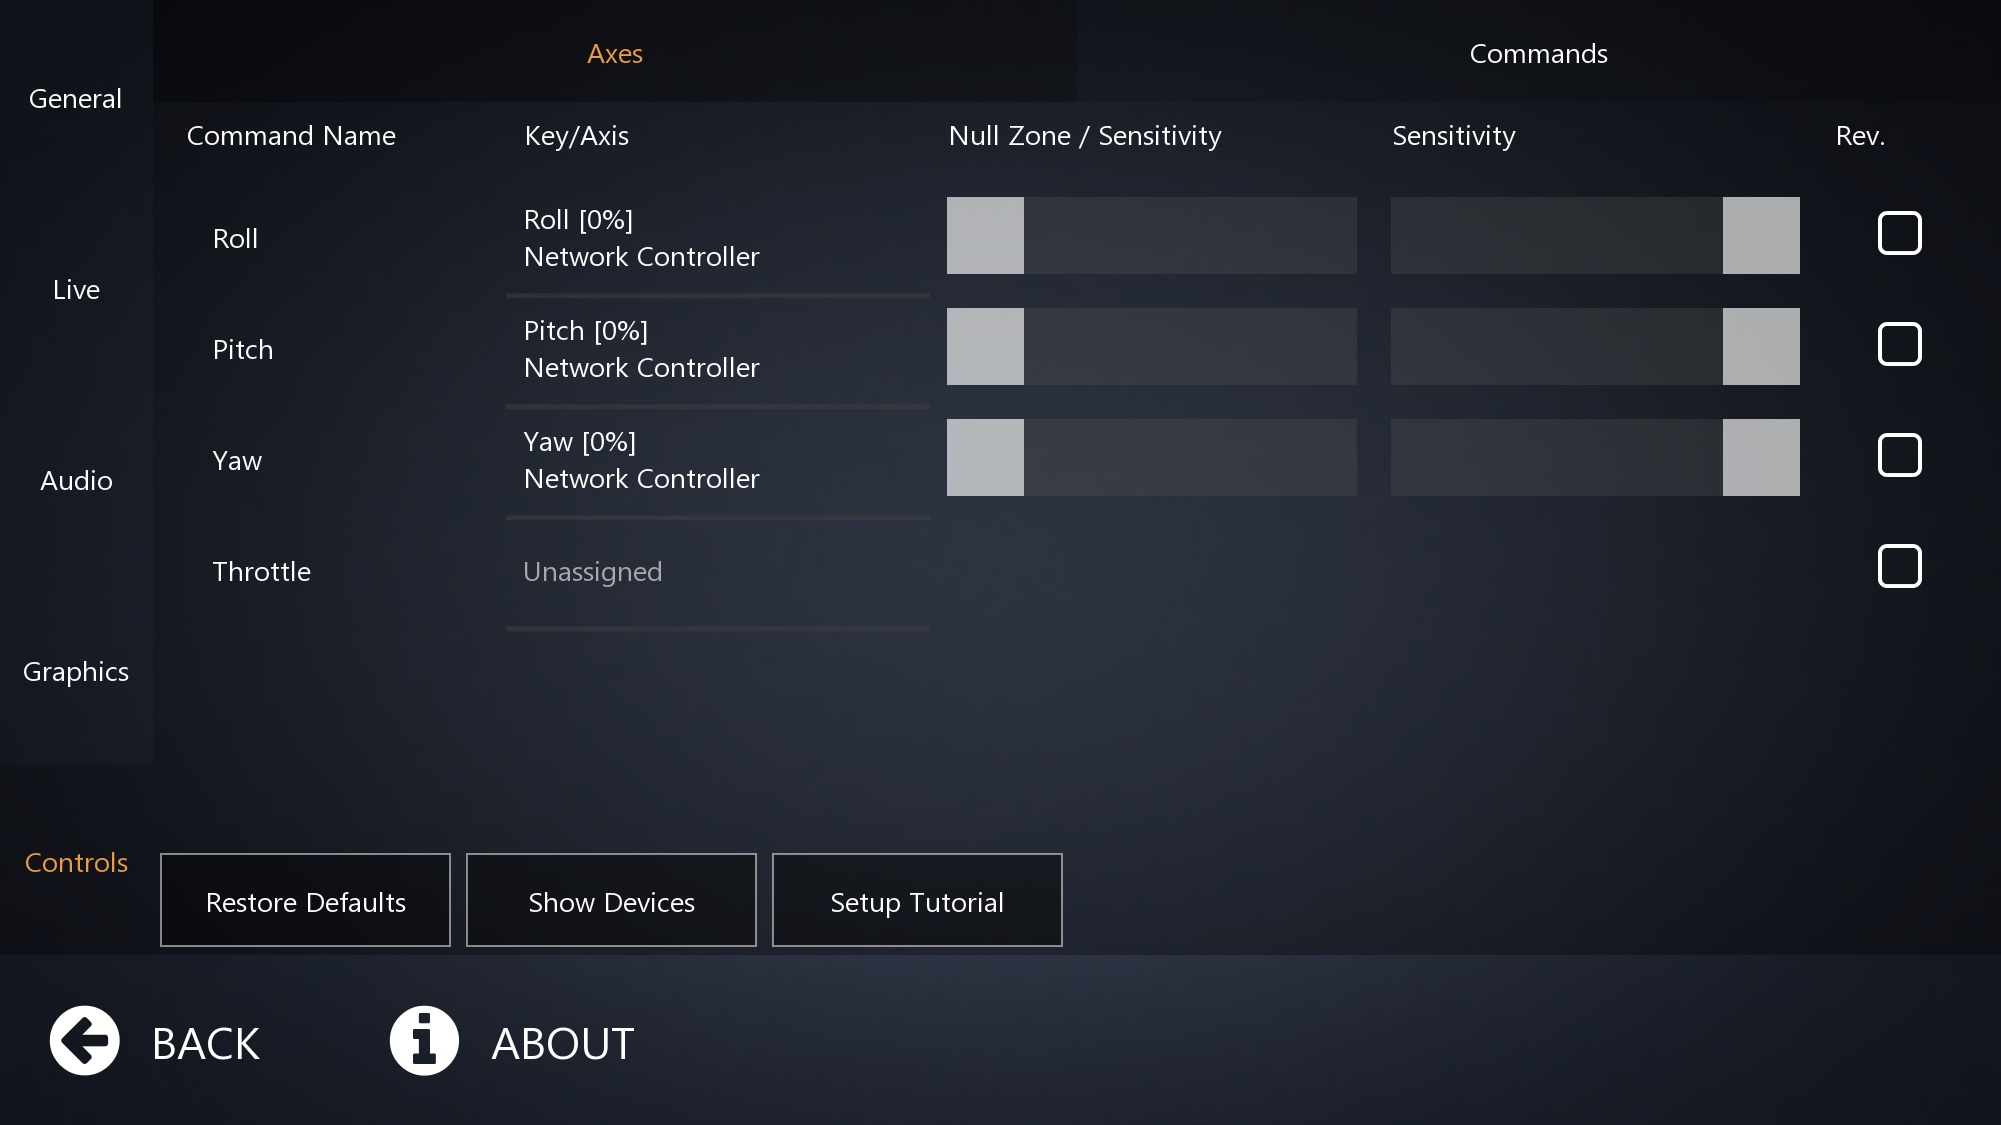The image size is (2001, 1125).
Task: Click Roll null zone slider handle
Action: [985, 236]
